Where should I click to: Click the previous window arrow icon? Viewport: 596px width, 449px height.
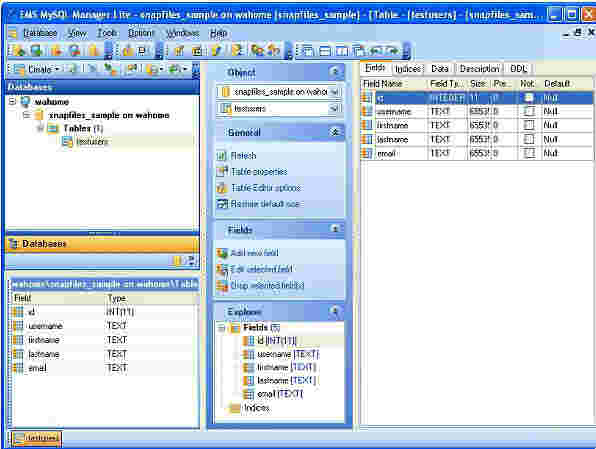pyautogui.click(x=376, y=51)
